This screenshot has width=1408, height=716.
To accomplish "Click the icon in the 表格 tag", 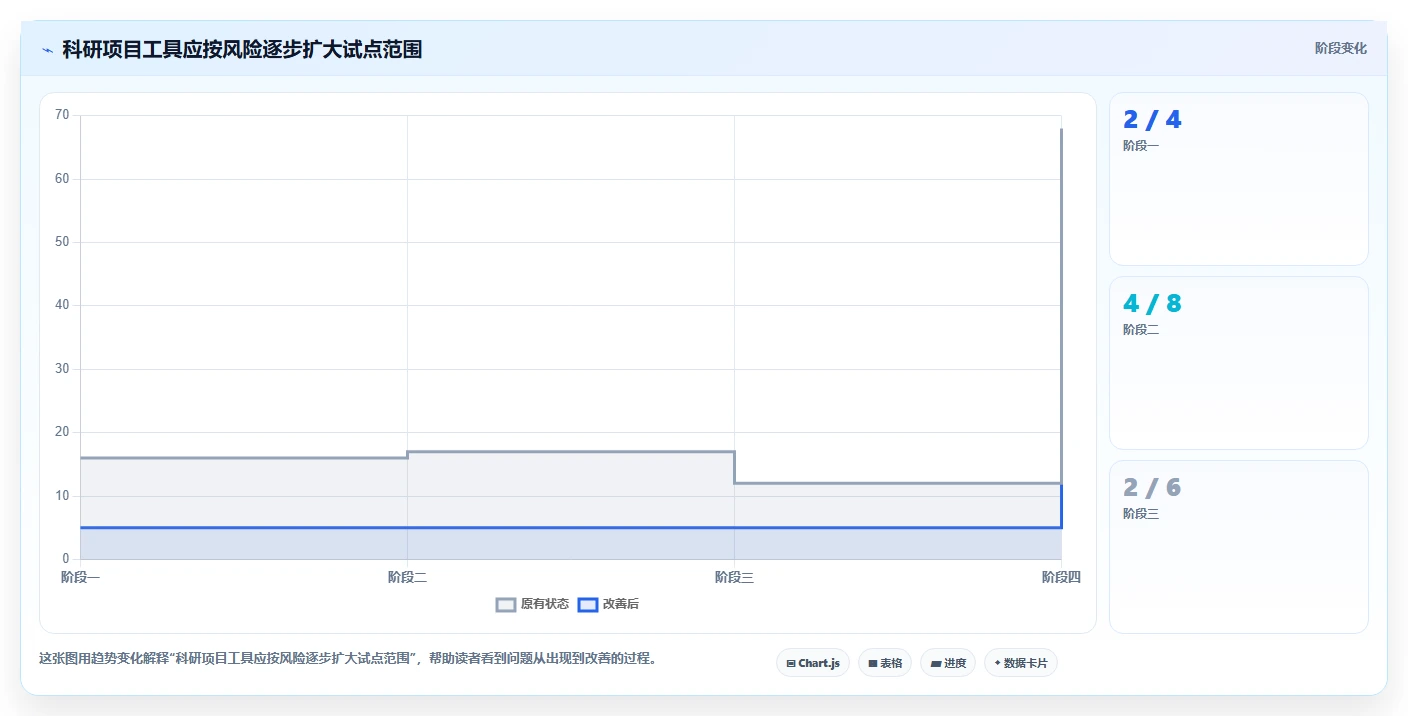I will click(872, 663).
